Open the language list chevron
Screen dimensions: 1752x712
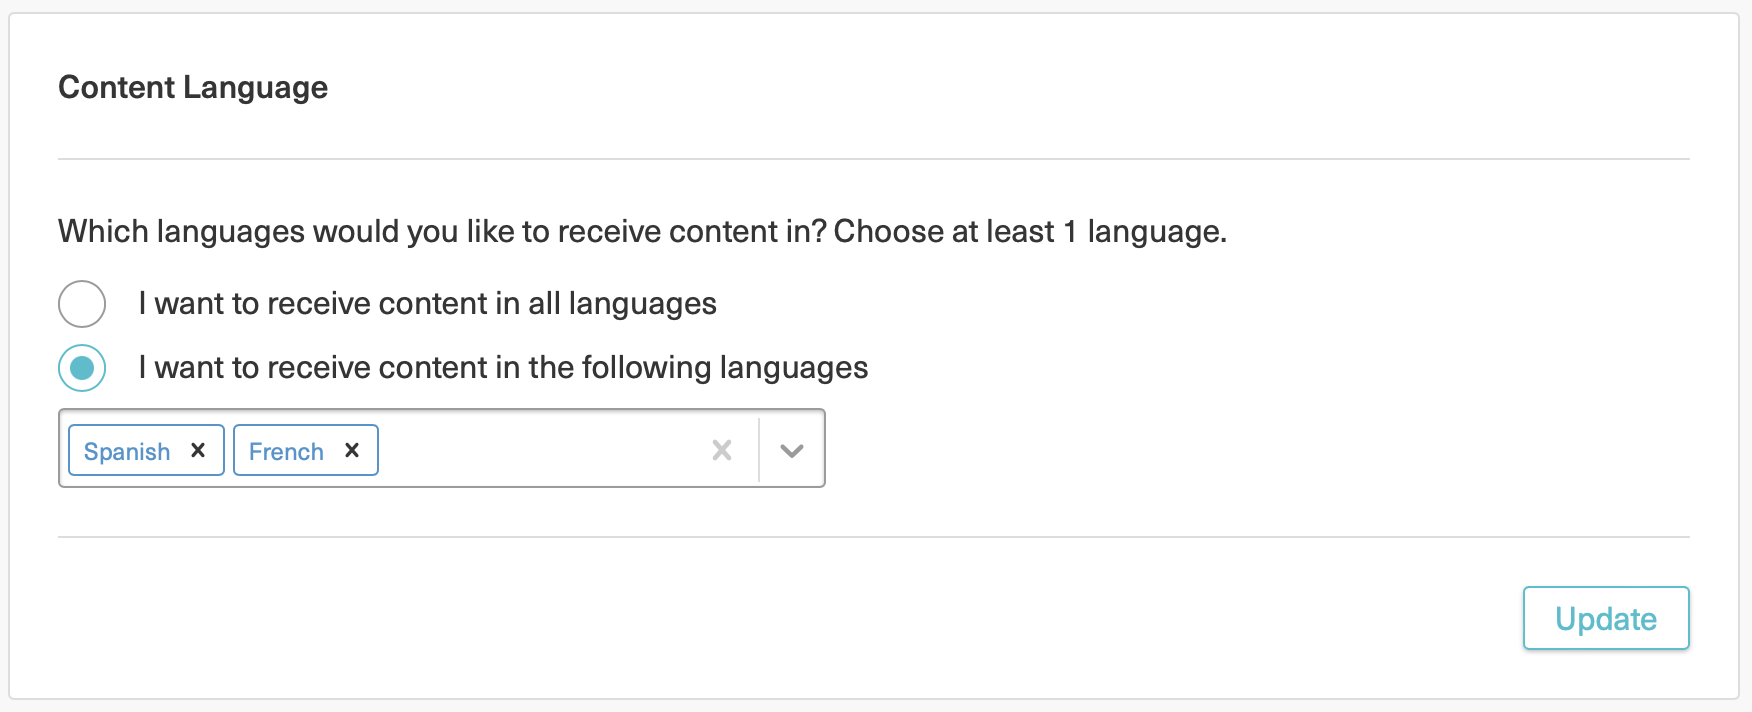tap(792, 451)
